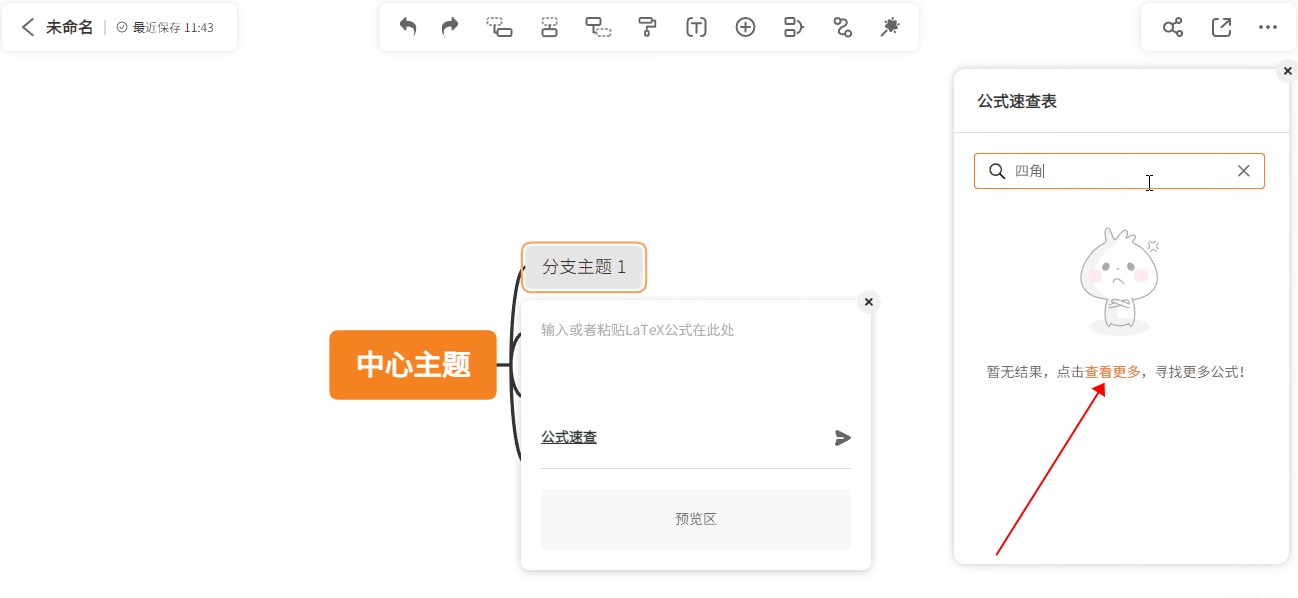Select the insert sibling topic tool
The height and width of the screenshot is (598, 1298).
pos(498,27)
